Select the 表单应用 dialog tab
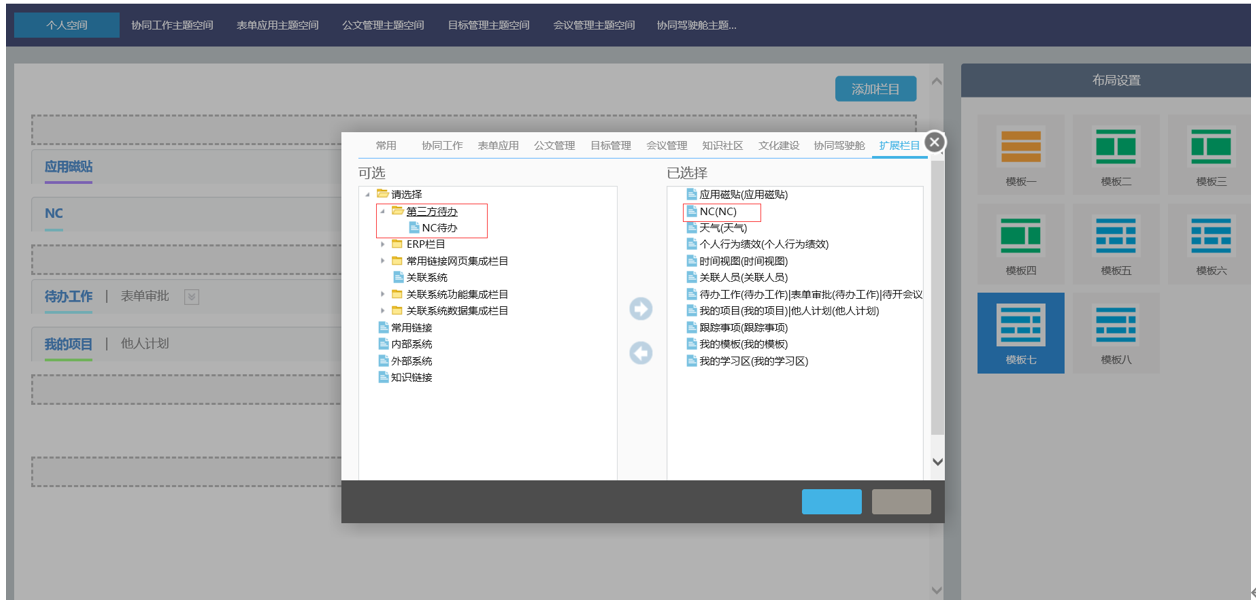This screenshot has width=1256, height=613. pyautogui.click(x=498, y=146)
